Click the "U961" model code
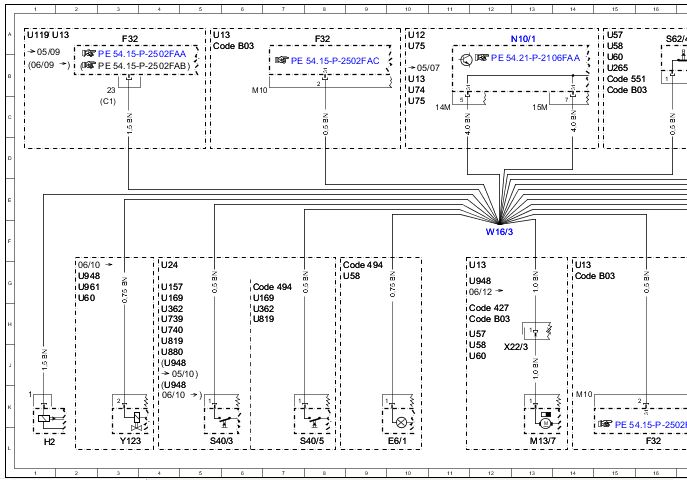Screen dimensions: 687x480 coord(89,287)
